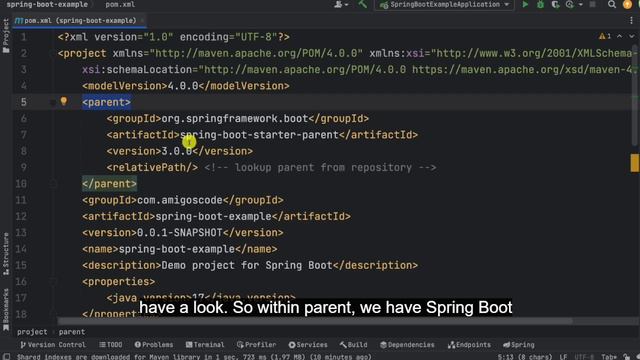Open the Services tool window
640x360 pixels.
point(308,345)
